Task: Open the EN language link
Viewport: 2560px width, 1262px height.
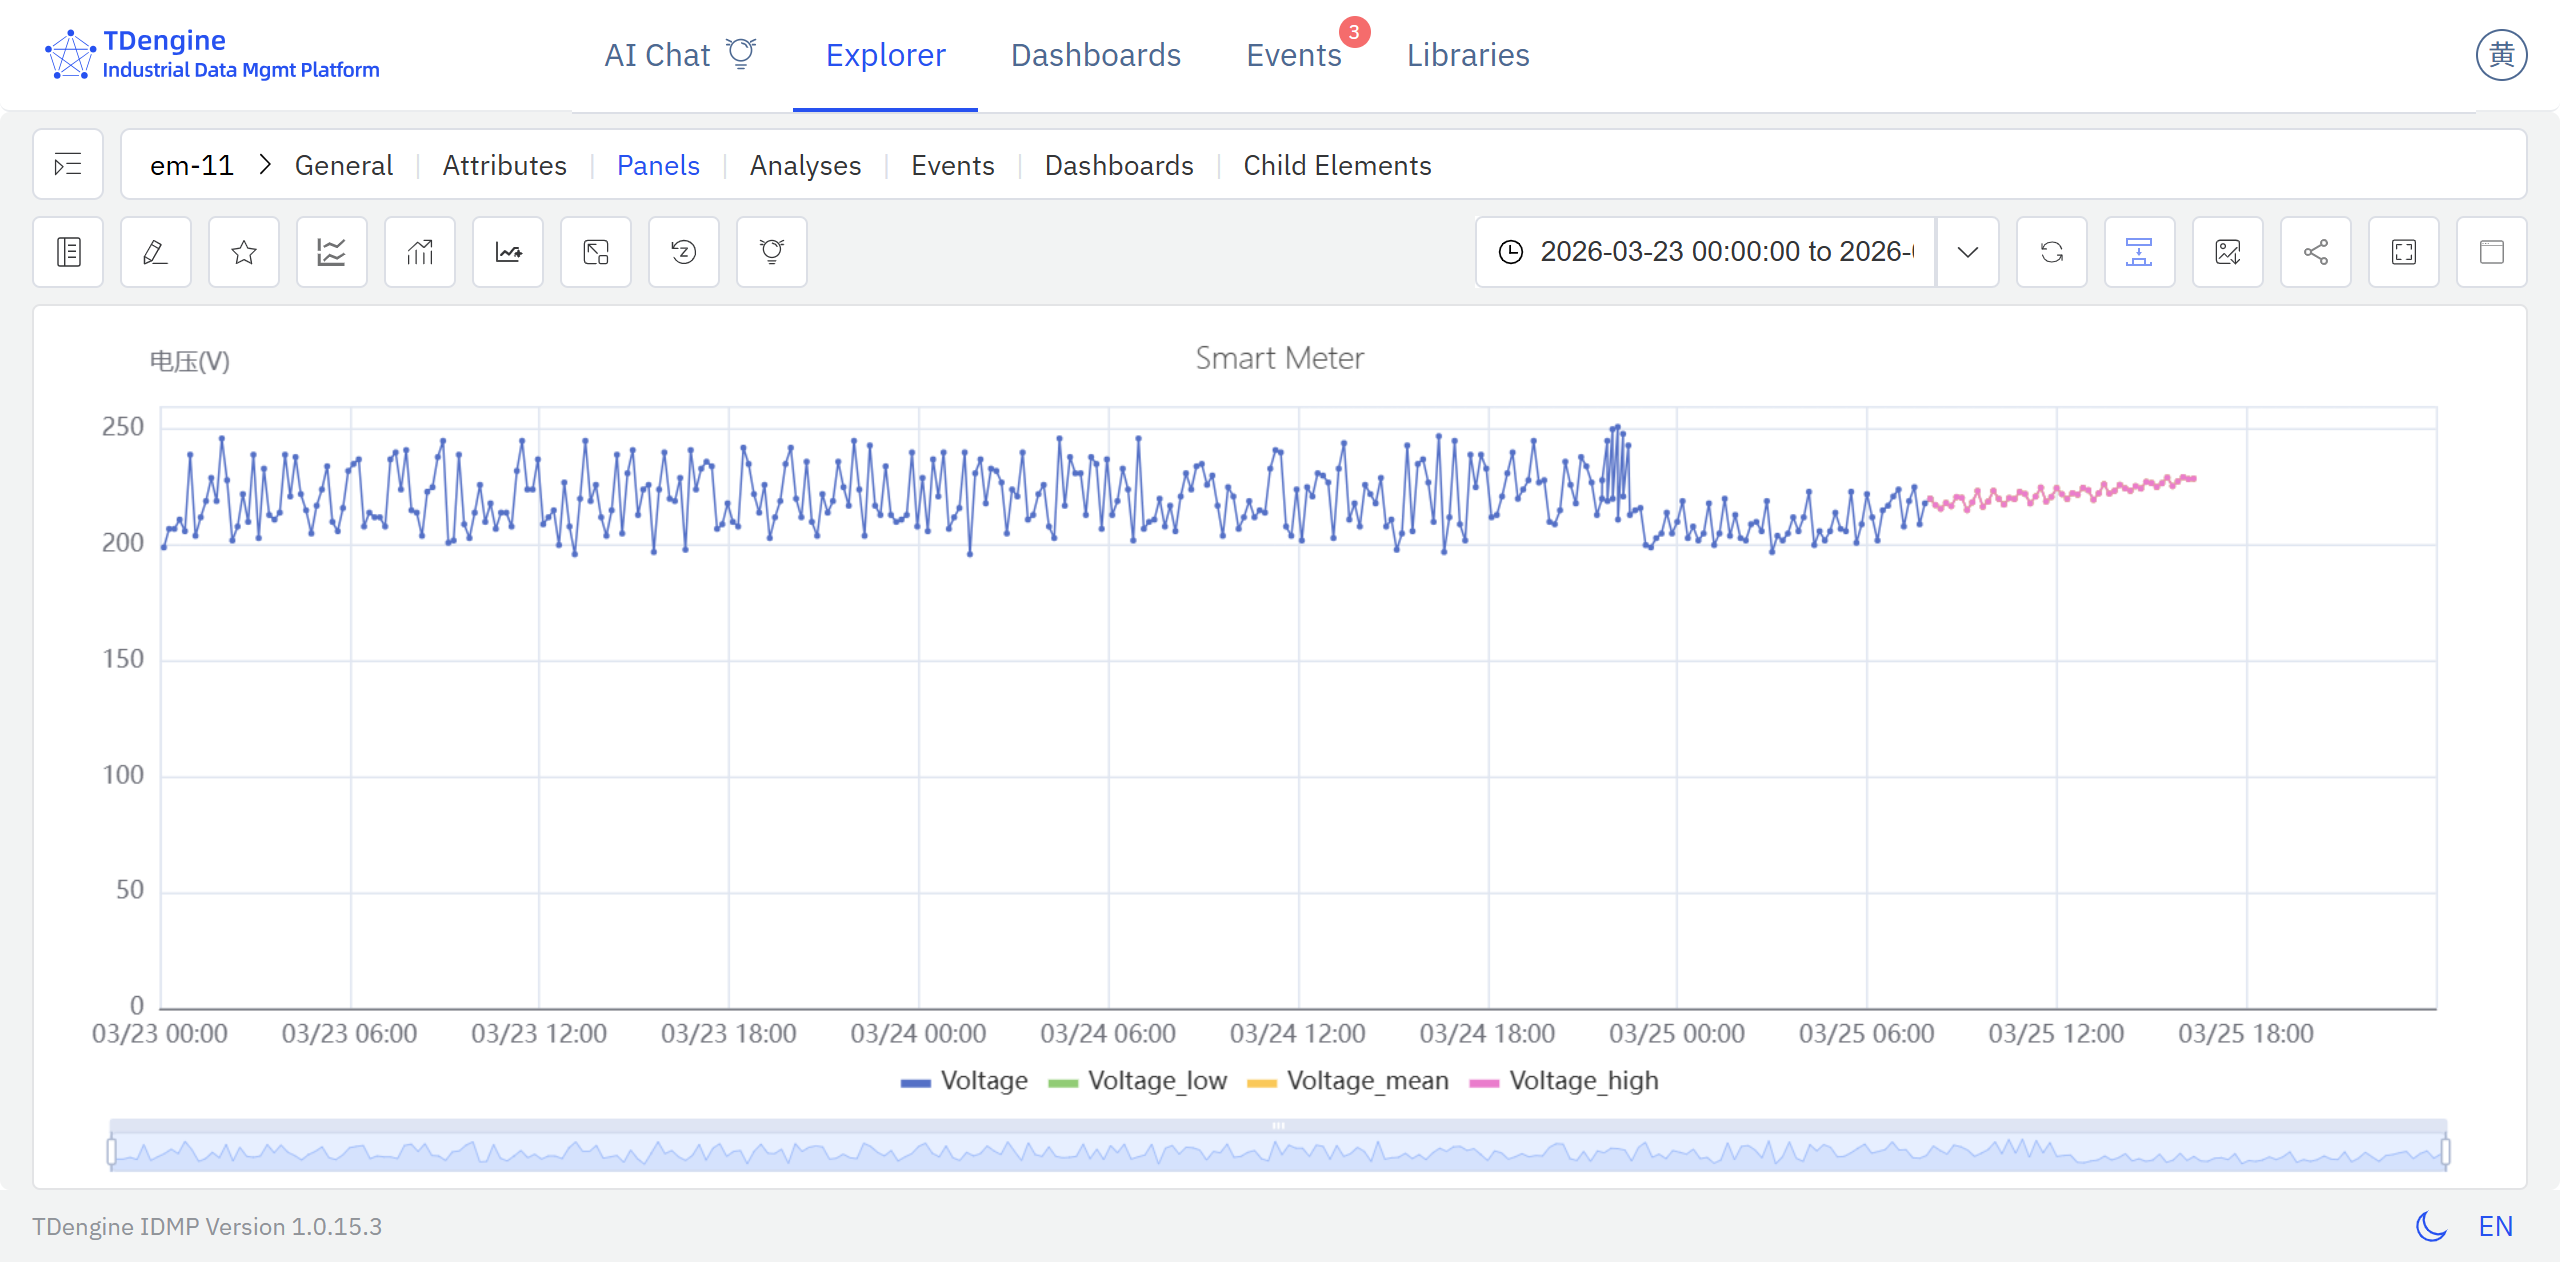Action: tap(2495, 1226)
